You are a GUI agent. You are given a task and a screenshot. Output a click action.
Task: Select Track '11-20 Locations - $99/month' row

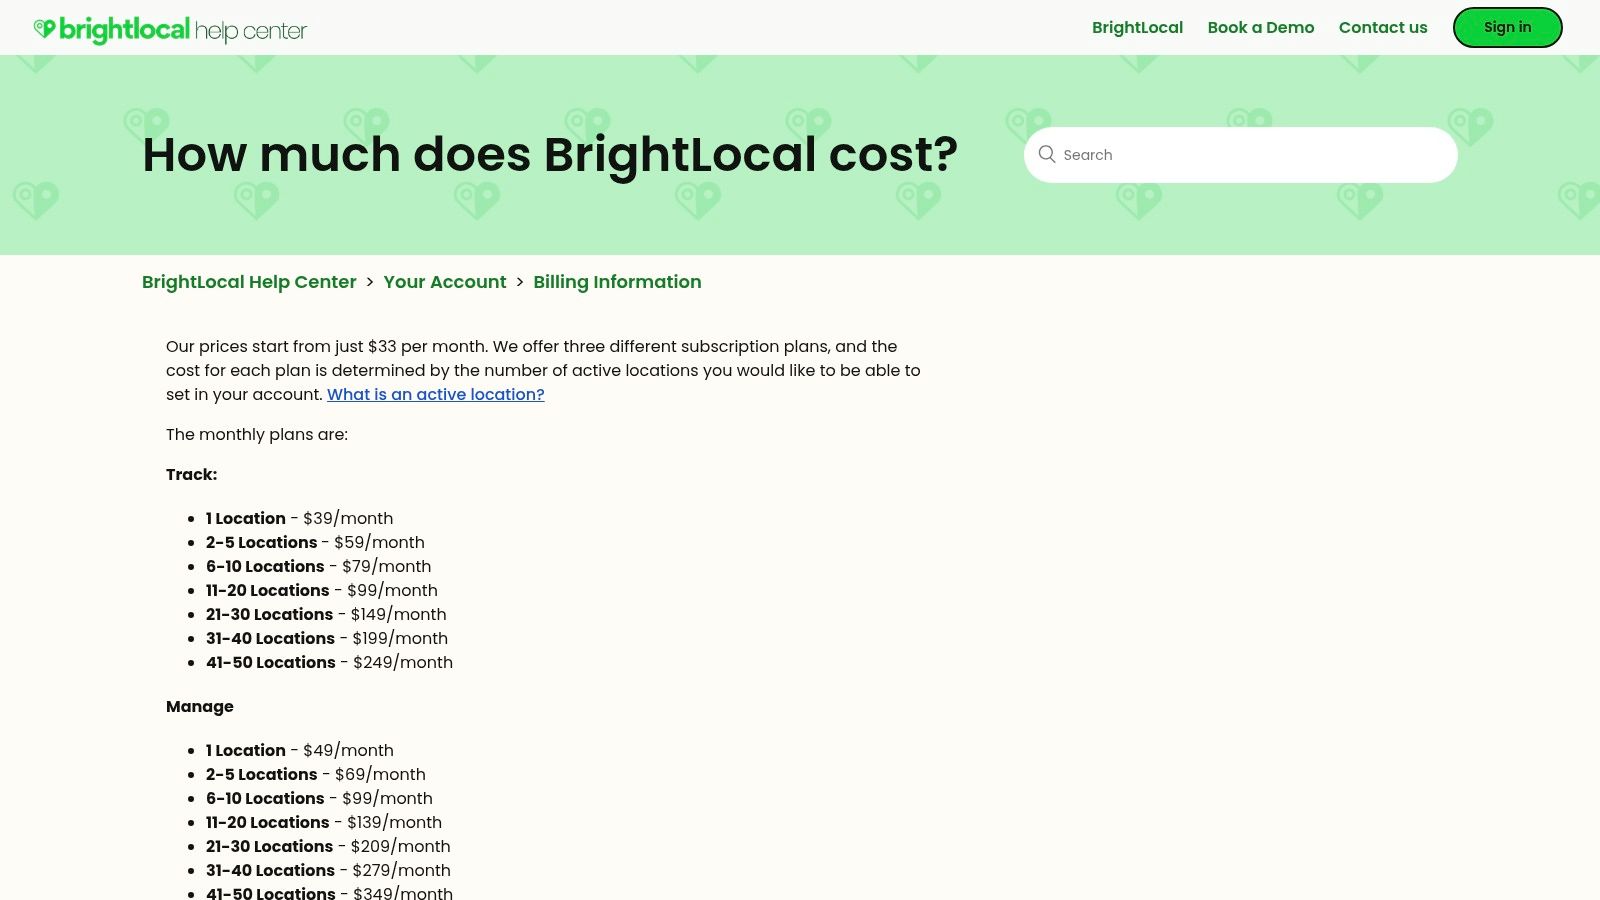(322, 590)
